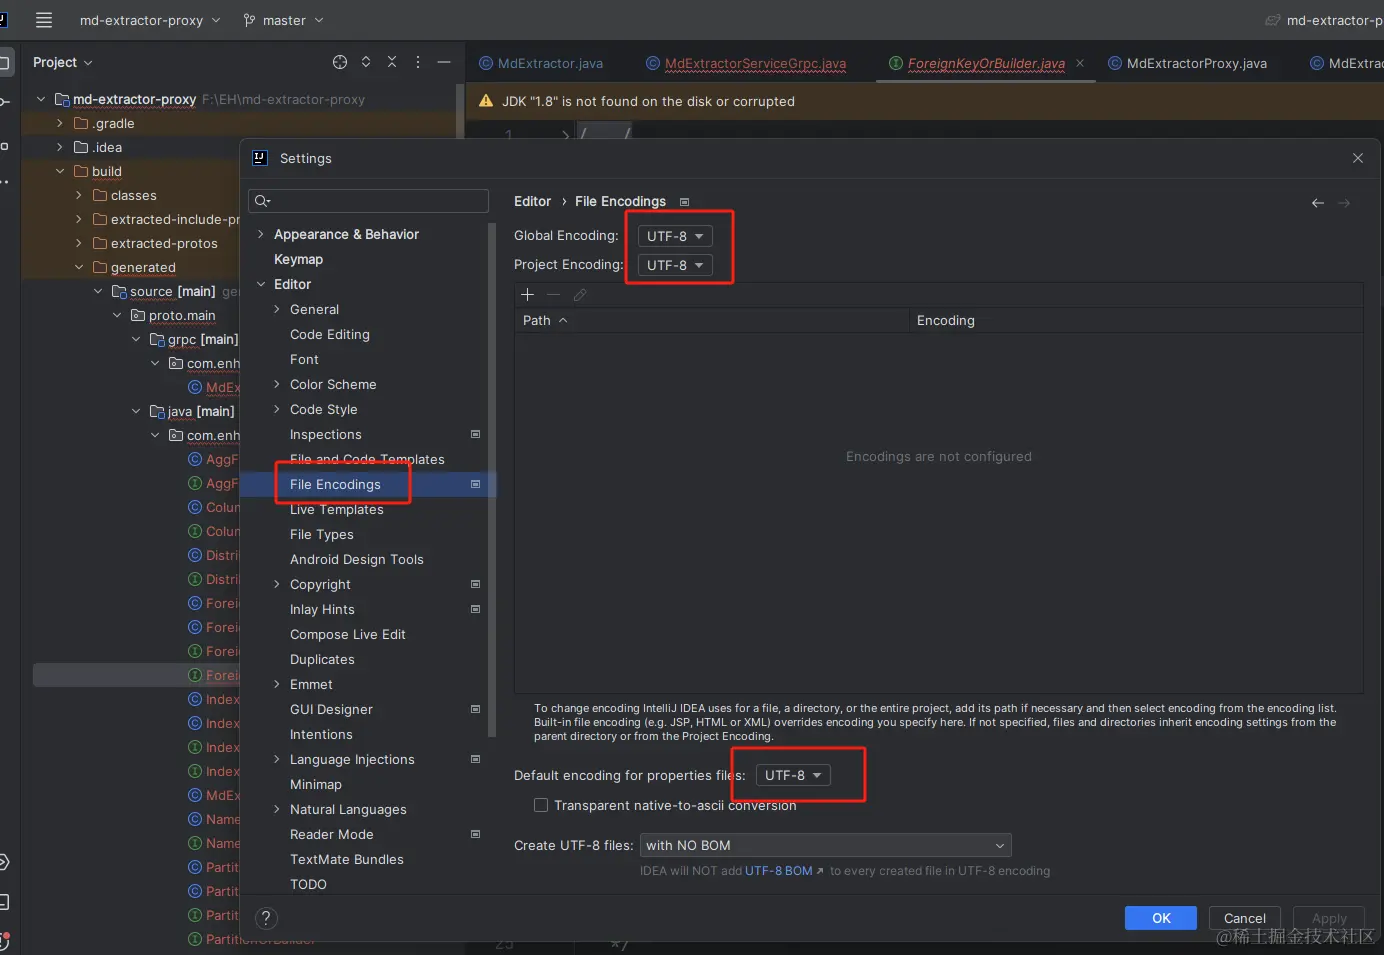The image size is (1384, 955).
Task: Open Project panel options menu
Action: [418, 62]
